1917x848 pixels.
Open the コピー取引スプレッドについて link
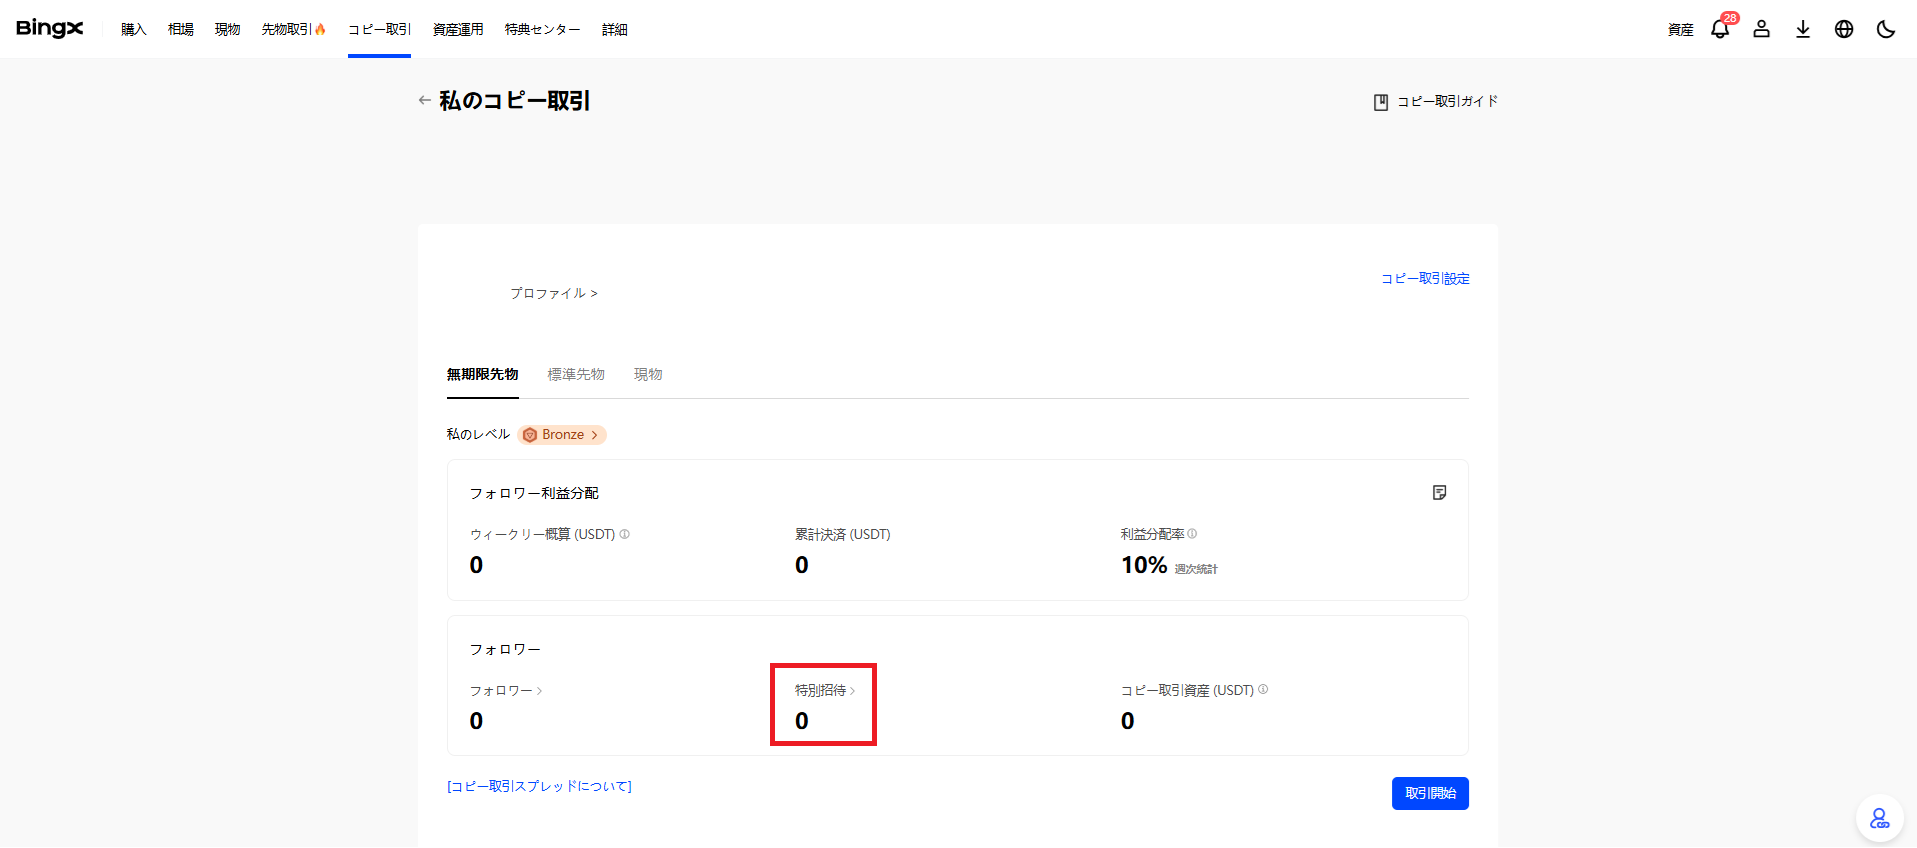[539, 786]
